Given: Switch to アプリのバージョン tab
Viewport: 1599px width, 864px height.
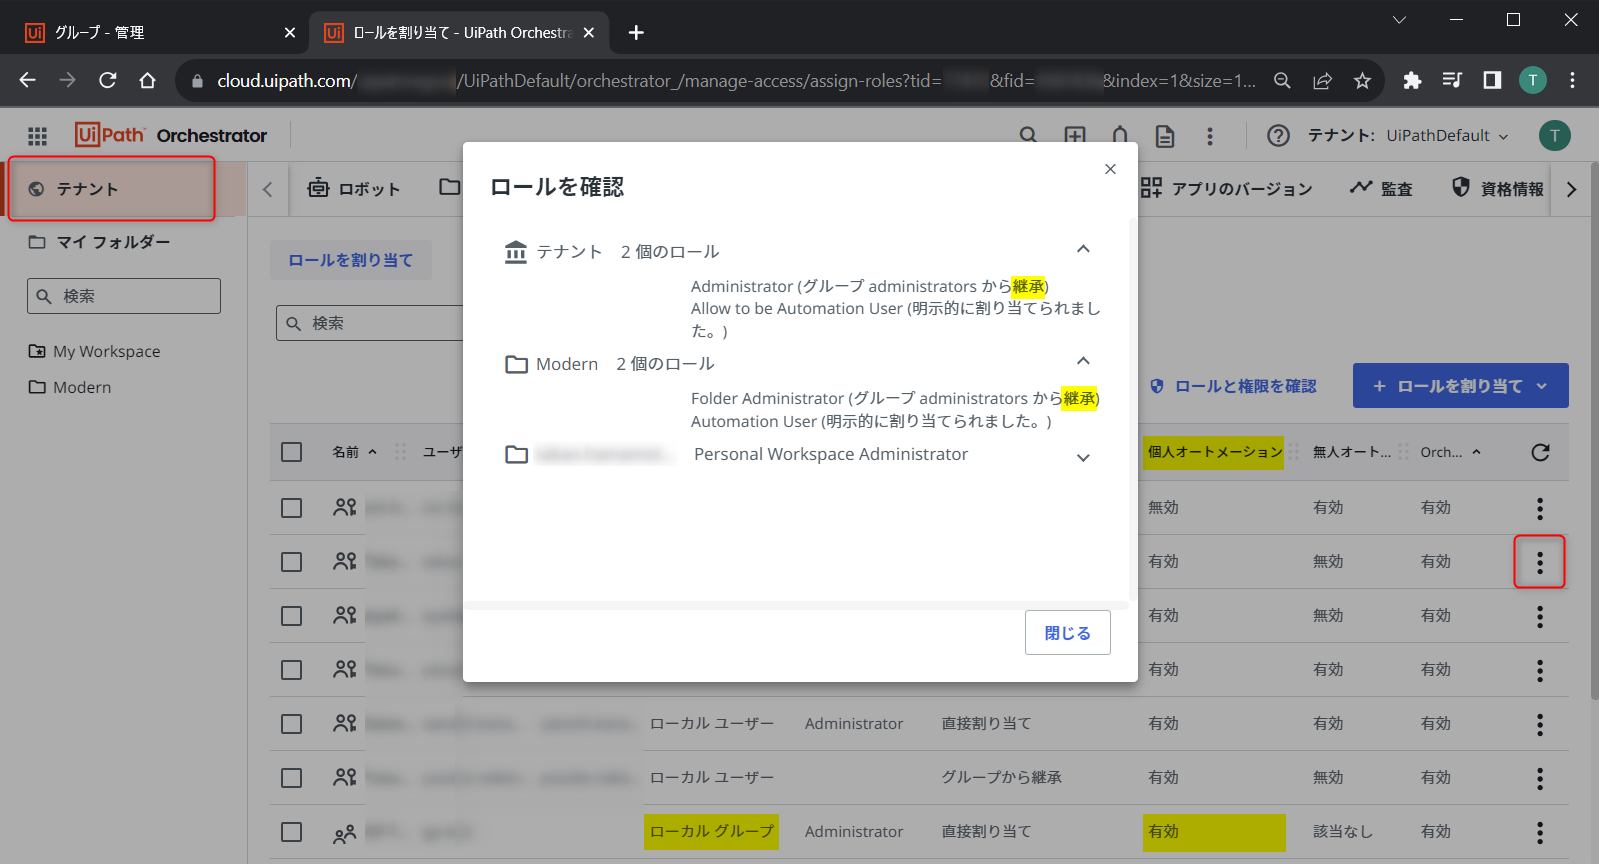Looking at the screenshot, I should tap(1226, 188).
